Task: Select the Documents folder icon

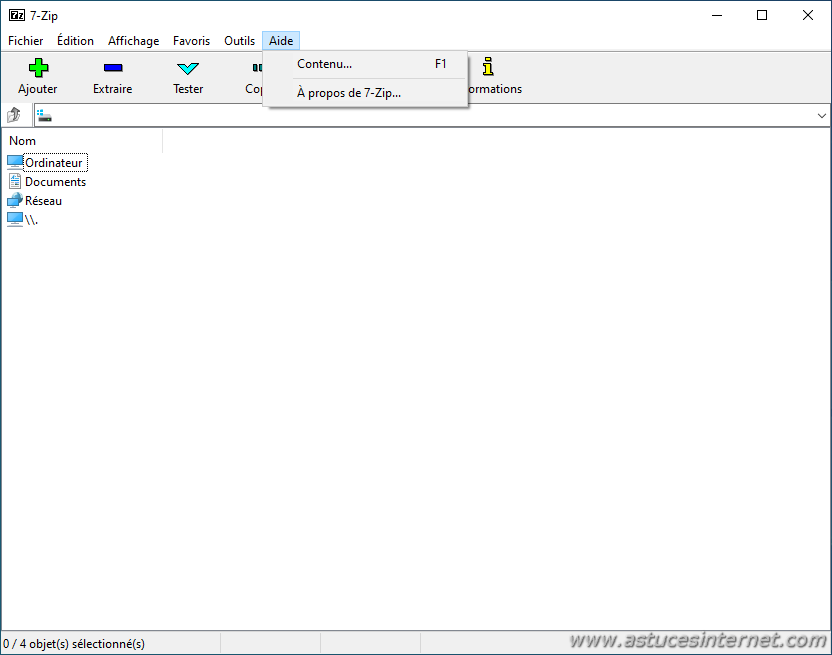Action: click(x=15, y=181)
